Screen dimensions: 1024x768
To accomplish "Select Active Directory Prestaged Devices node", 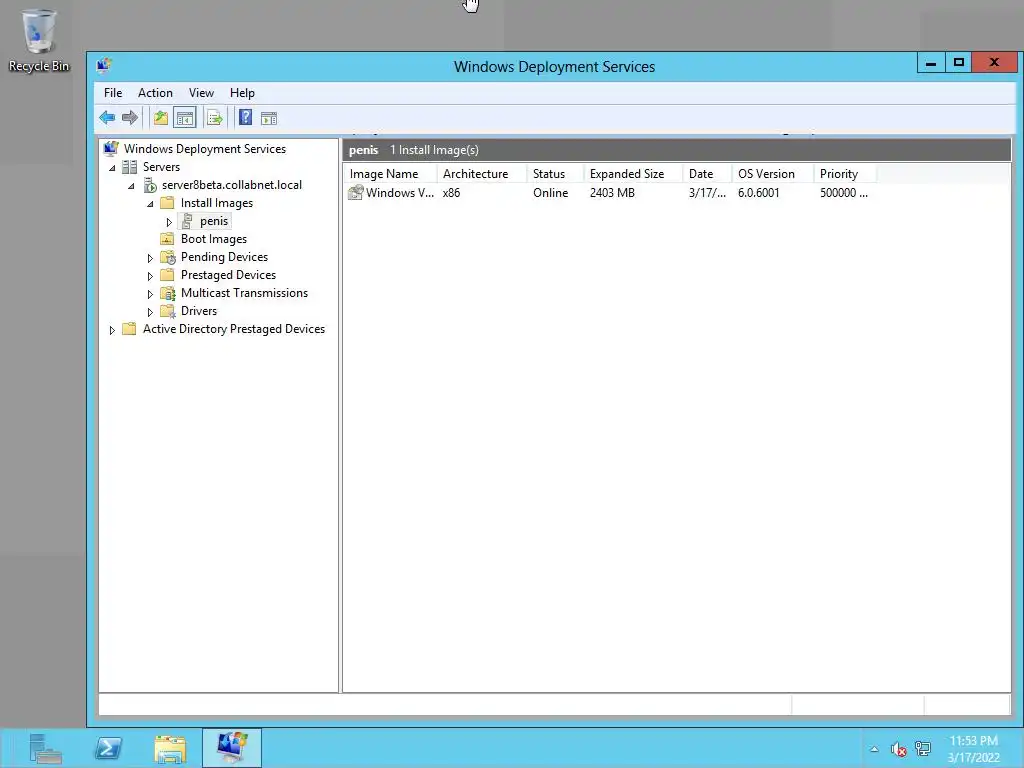I will tap(234, 329).
